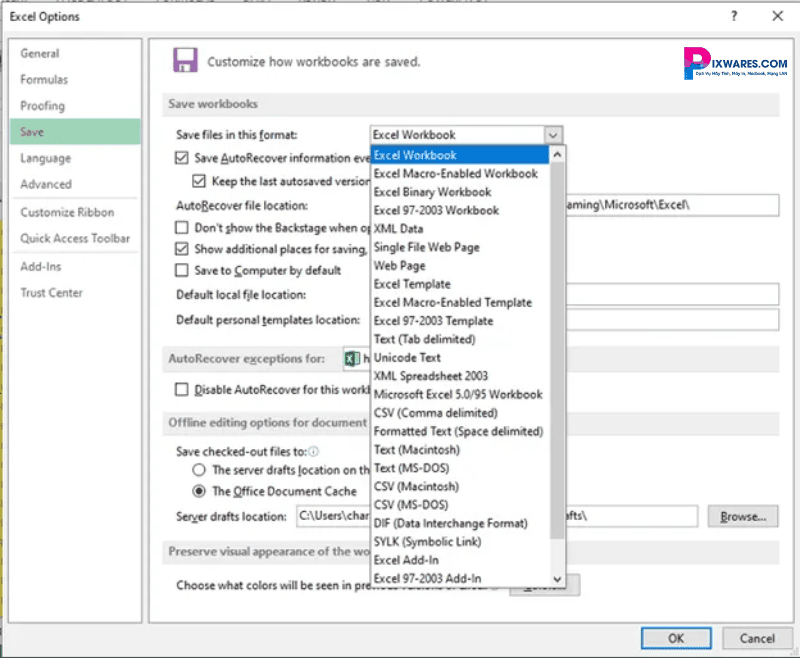Click the scroll down arrow in format list
800x658 pixels.
(x=558, y=579)
